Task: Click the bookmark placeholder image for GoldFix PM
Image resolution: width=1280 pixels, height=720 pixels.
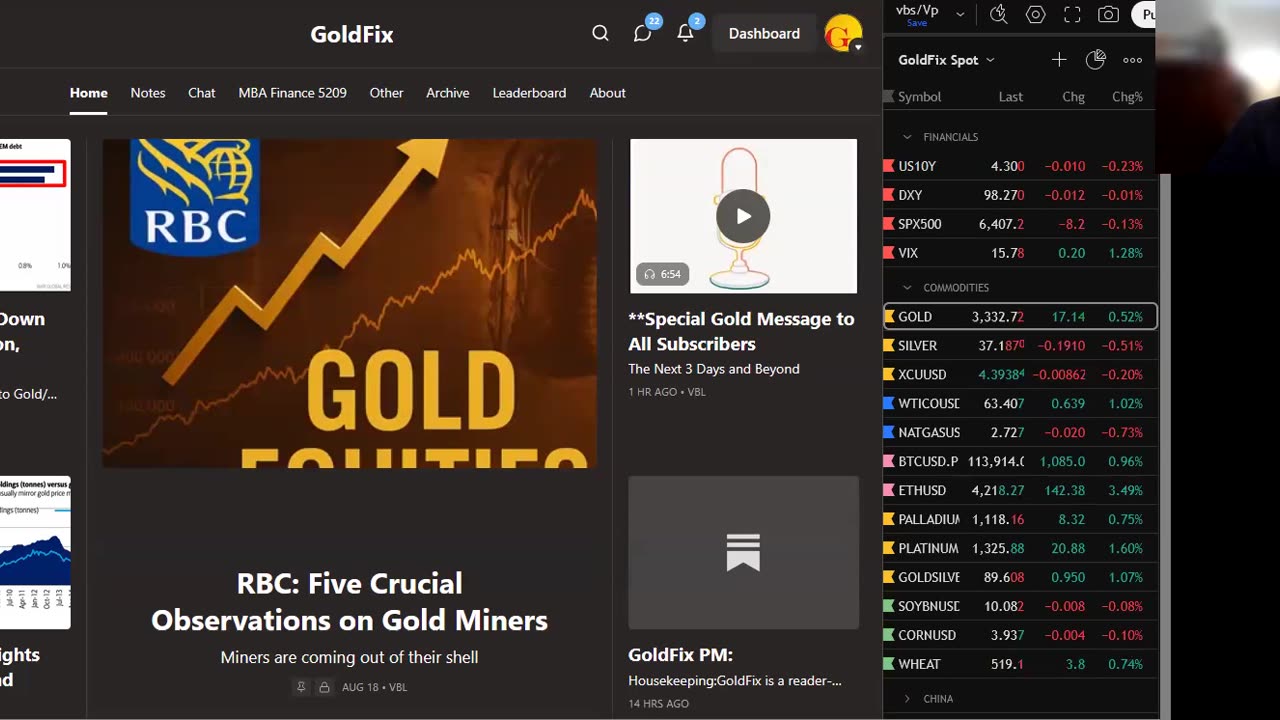Action: tap(743, 552)
